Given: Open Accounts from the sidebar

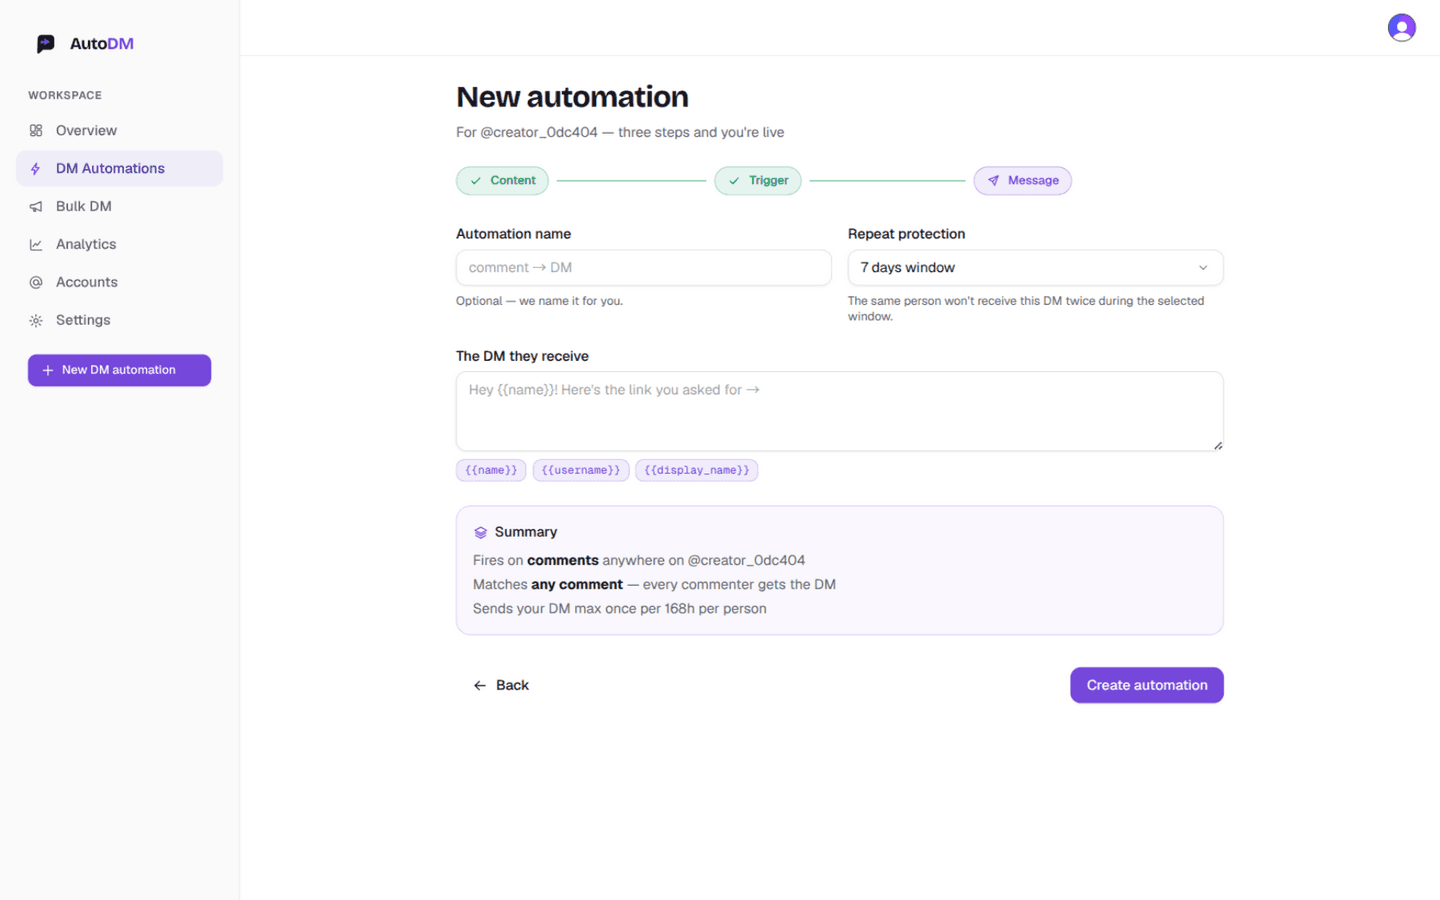Looking at the screenshot, I should click(119, 283).
